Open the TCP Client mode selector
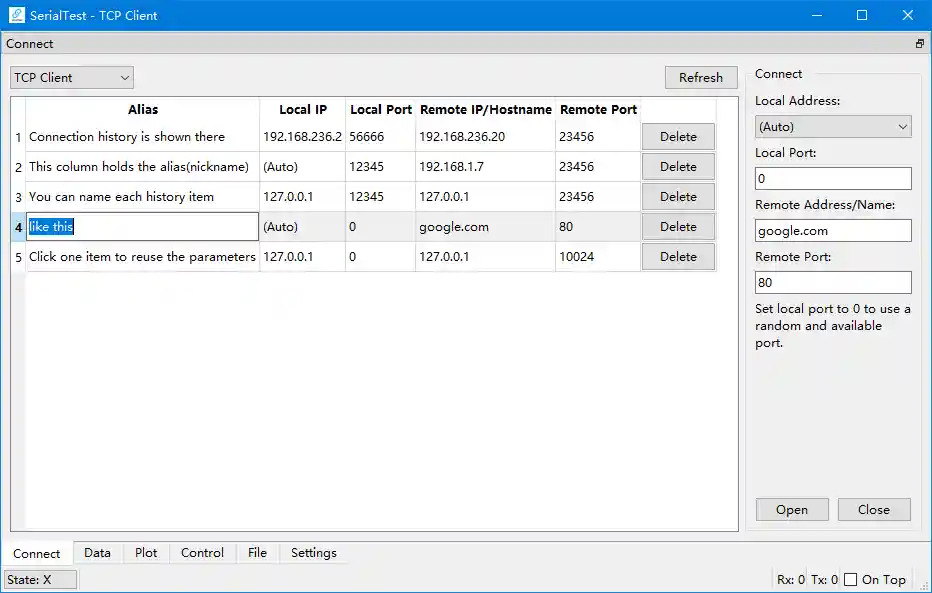This screenshot has height=593, width=932. [71, 77]
